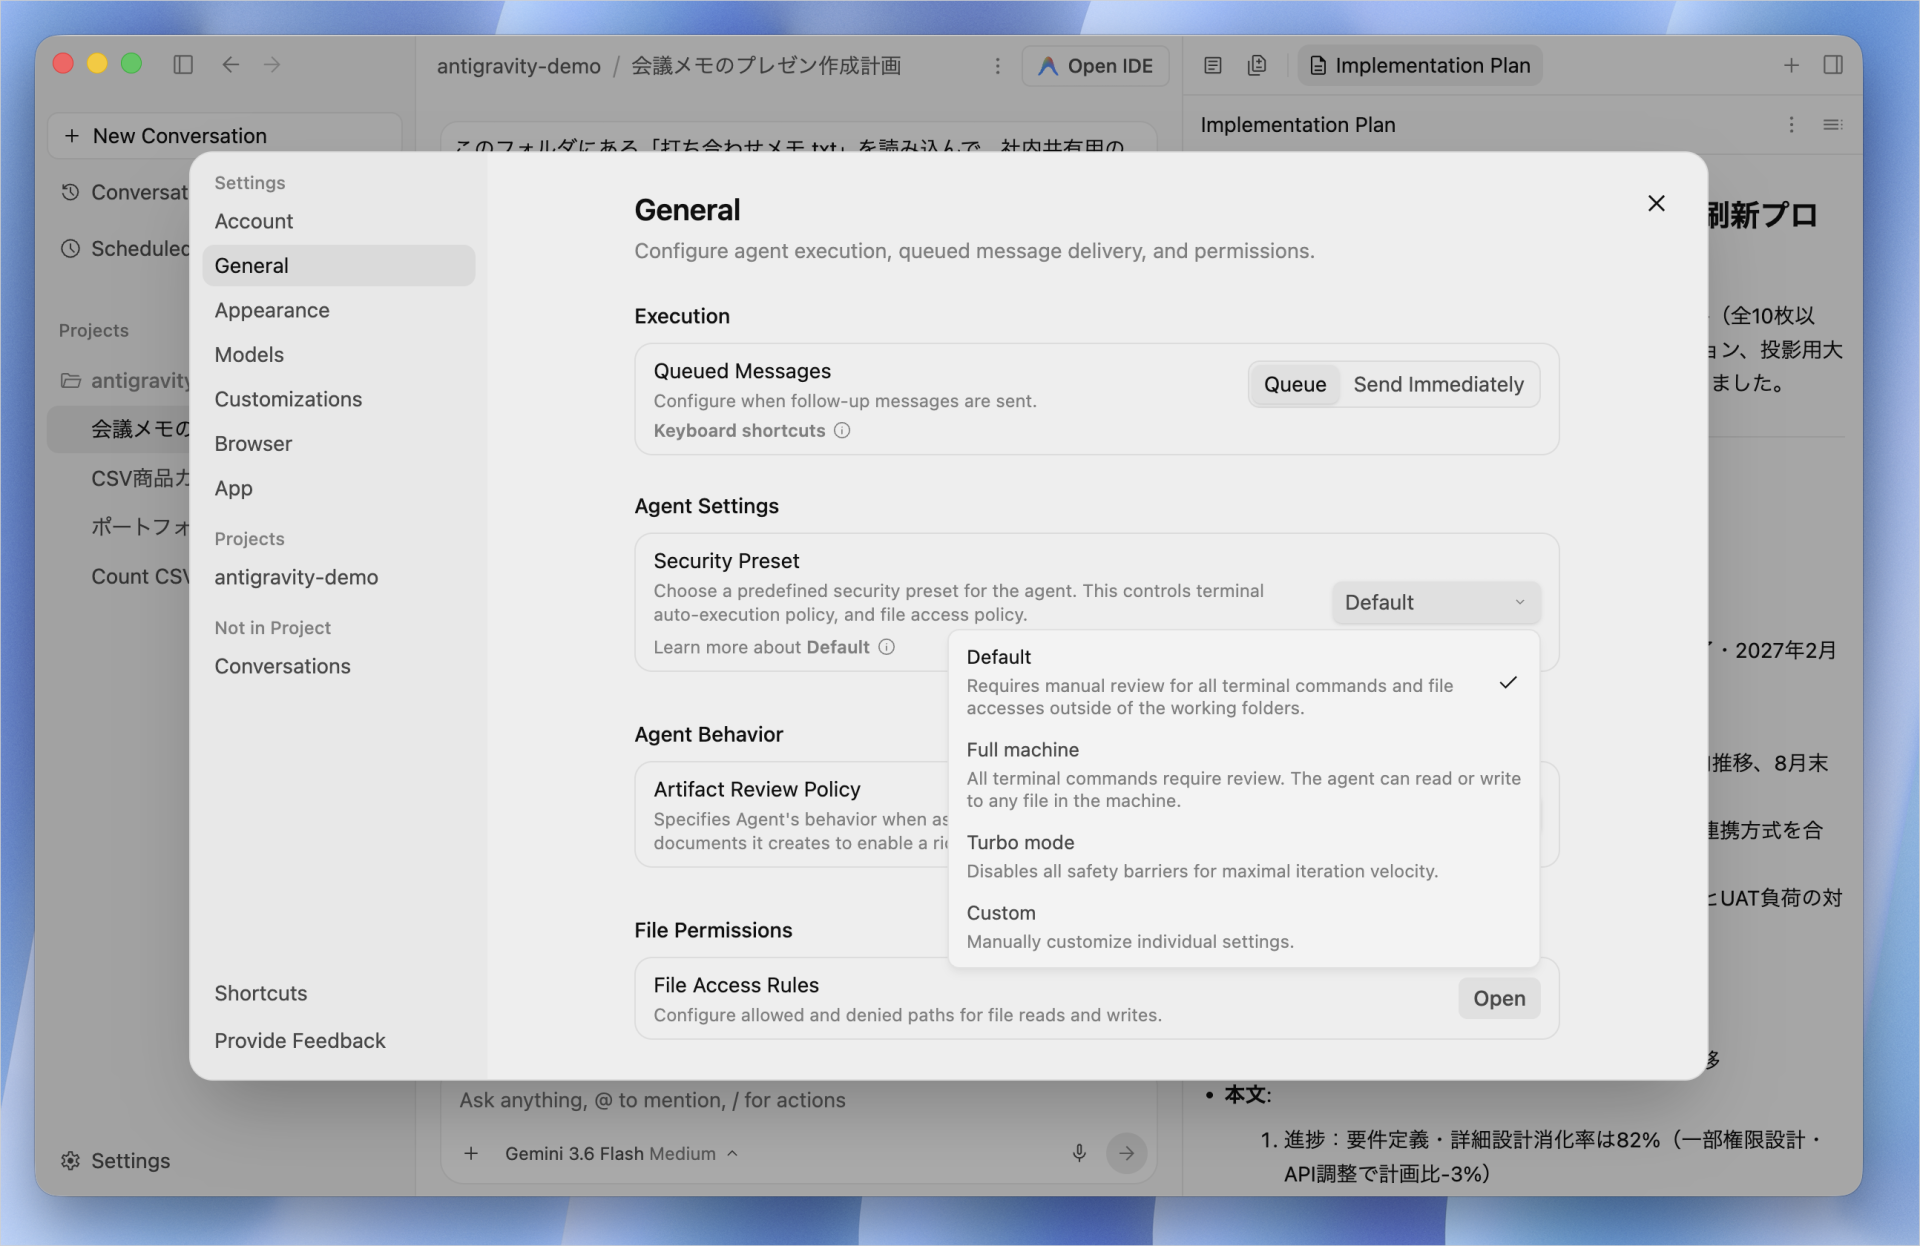Send message with arrow button
Screen dimensions: 1920x1246
[x=1126, y=1153]
